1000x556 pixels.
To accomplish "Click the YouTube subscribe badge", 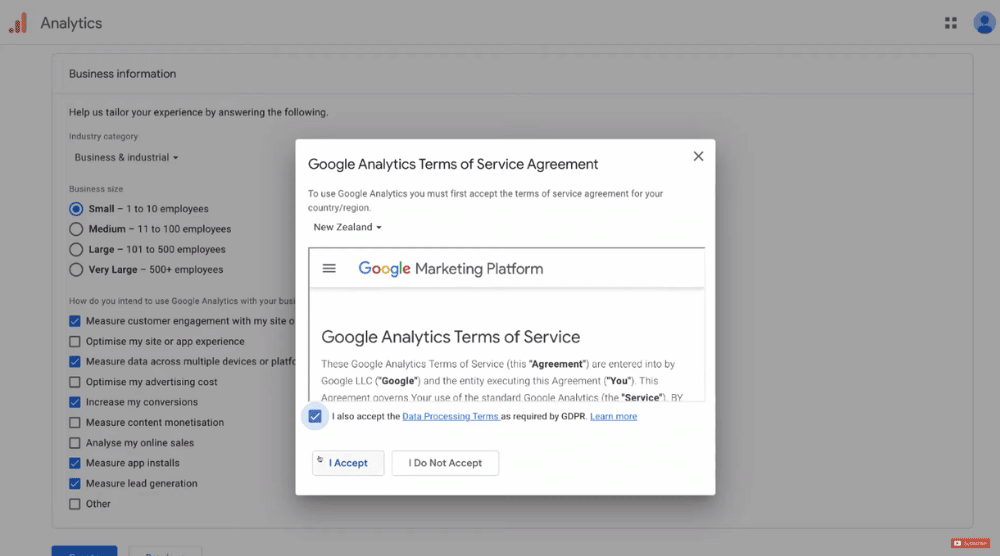I will (x=970, y=543).
